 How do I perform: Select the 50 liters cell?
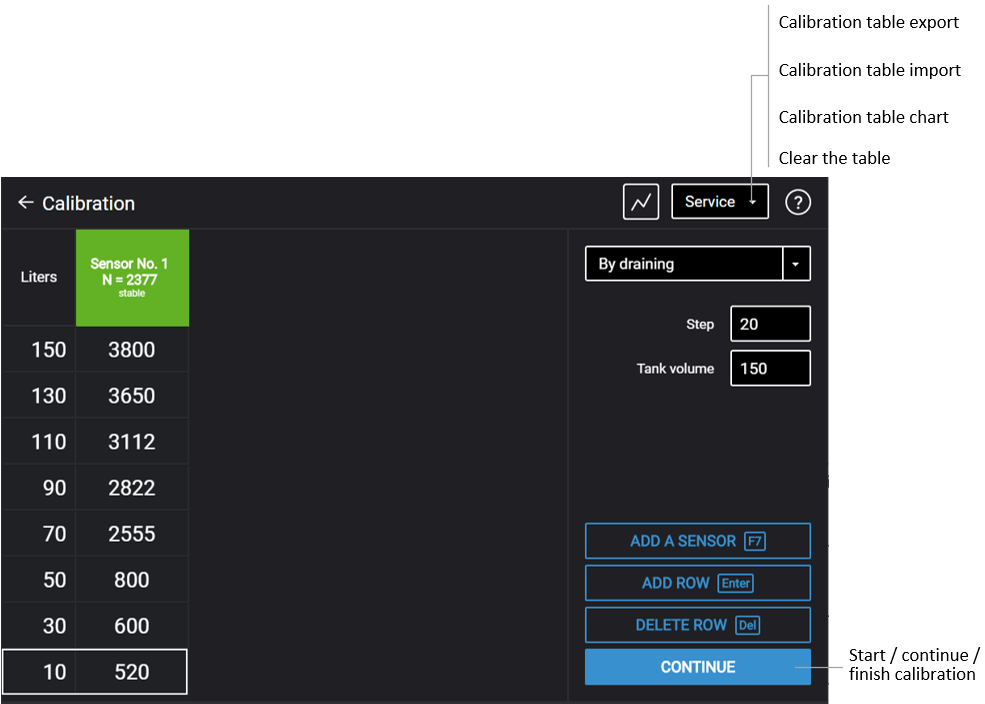point(39,580)
